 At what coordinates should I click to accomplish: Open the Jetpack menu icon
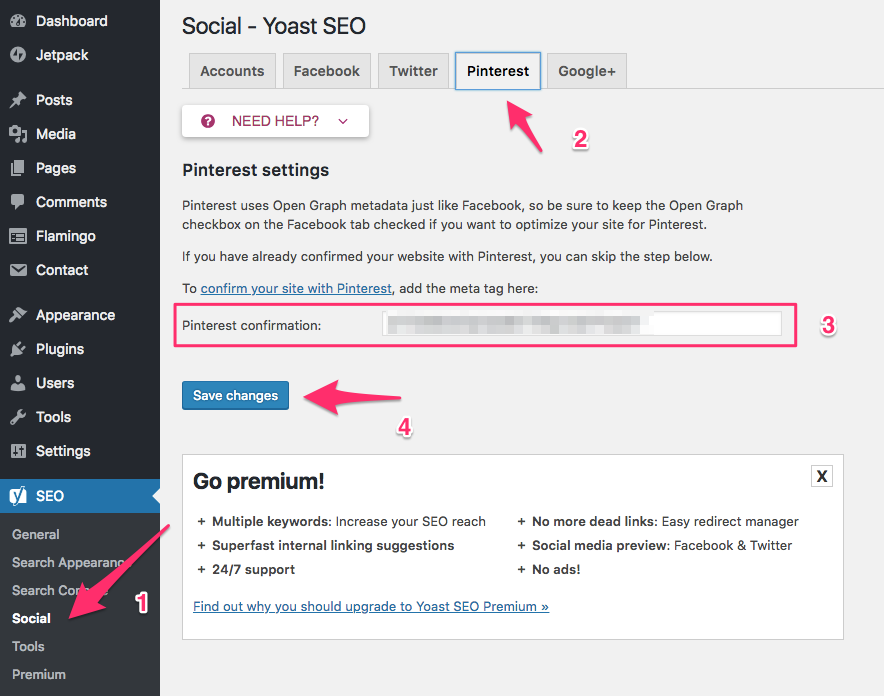click(x=20, y=55)
